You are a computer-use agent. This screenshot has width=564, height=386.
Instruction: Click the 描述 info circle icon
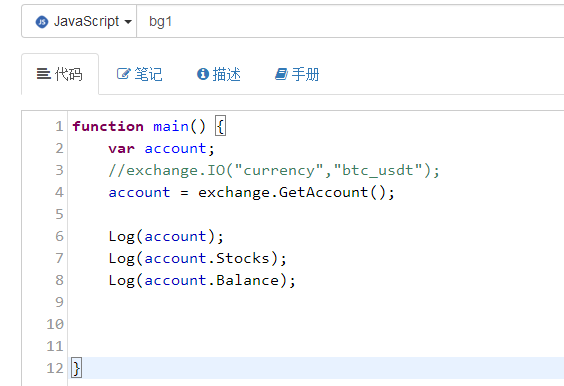[203, 74]
